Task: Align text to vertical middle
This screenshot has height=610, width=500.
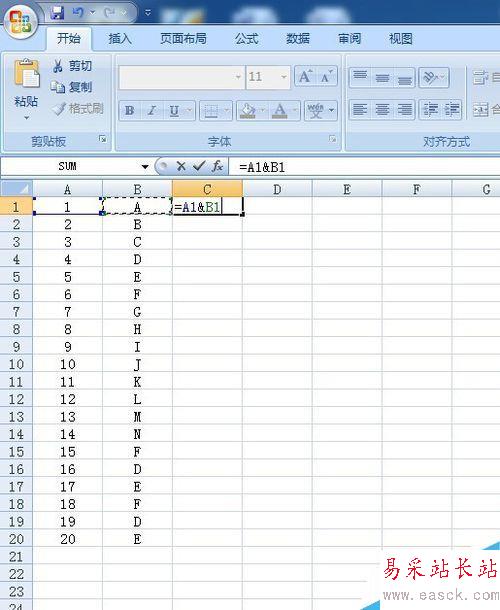Action: point(382,77)
